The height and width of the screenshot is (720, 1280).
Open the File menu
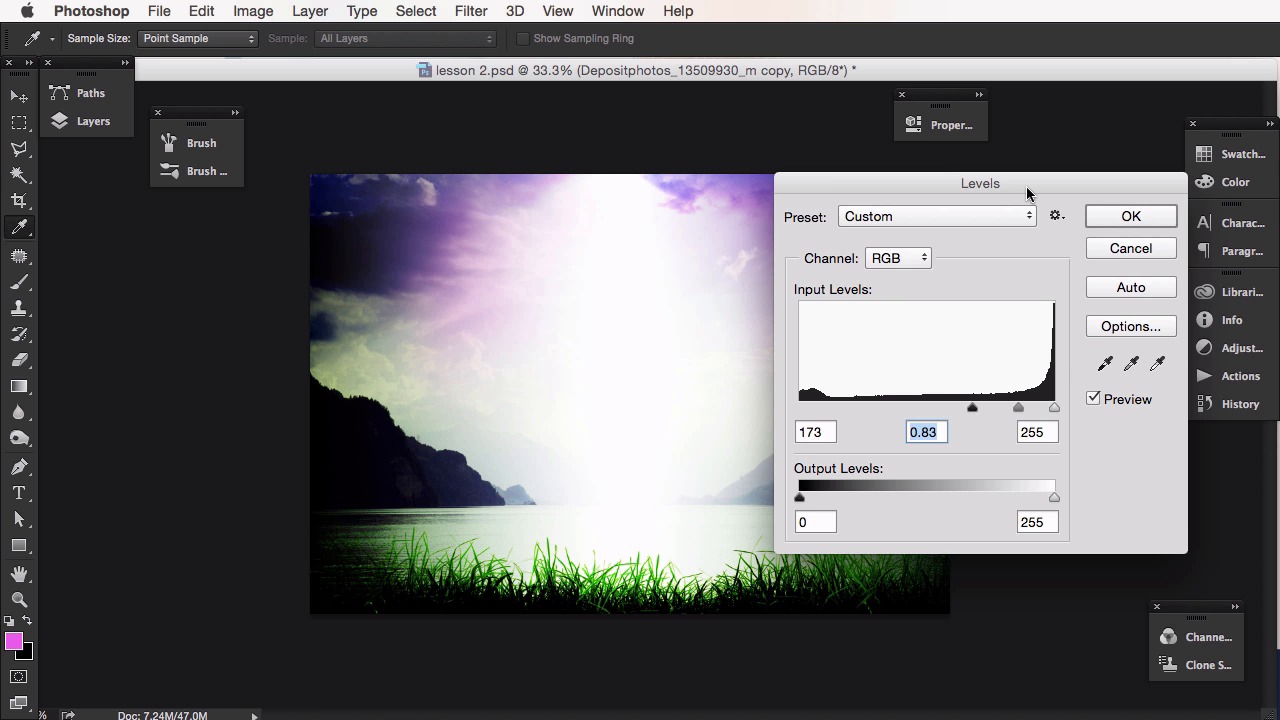[x=159, y=11]
